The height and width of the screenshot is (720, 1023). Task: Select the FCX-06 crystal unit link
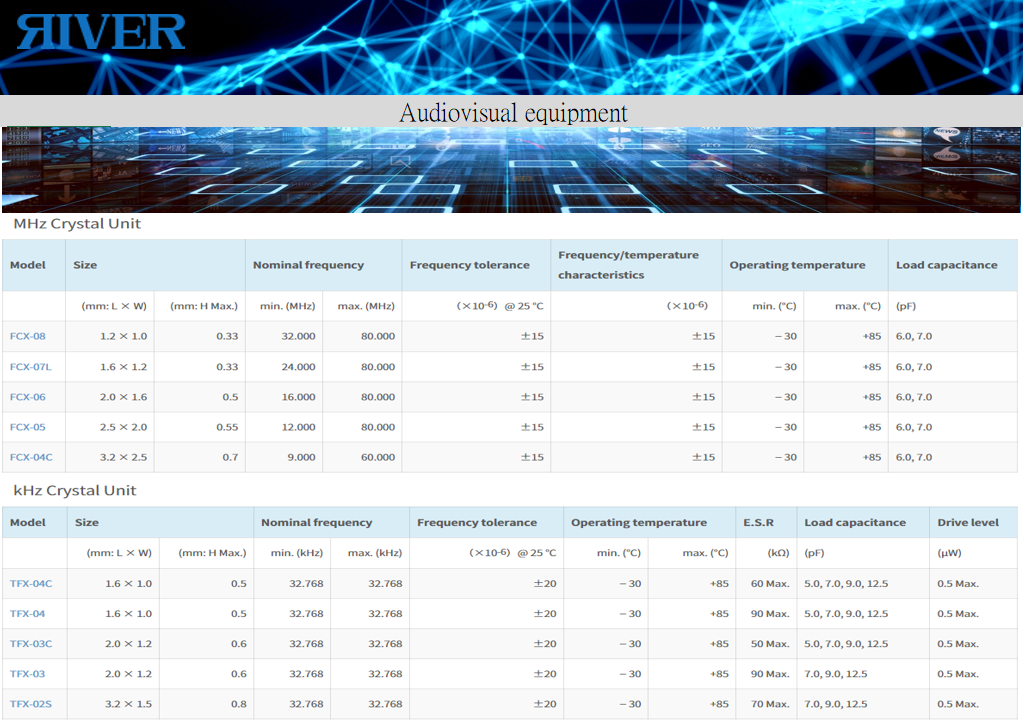28,397
